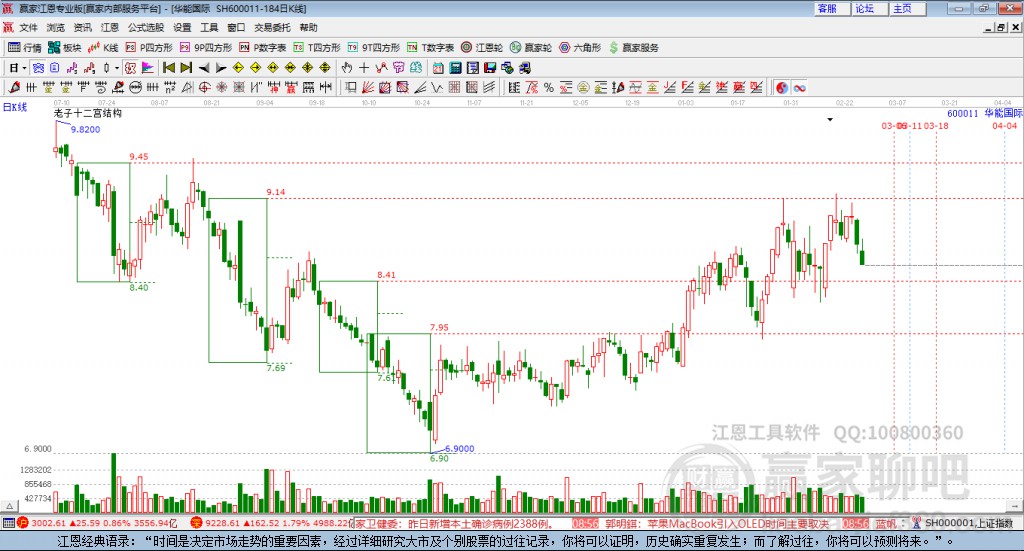Open the 江恩轮 Gann wheel tool
Image resolution: width=1024 pixels, height=551 pixels.
click(482, 48)
